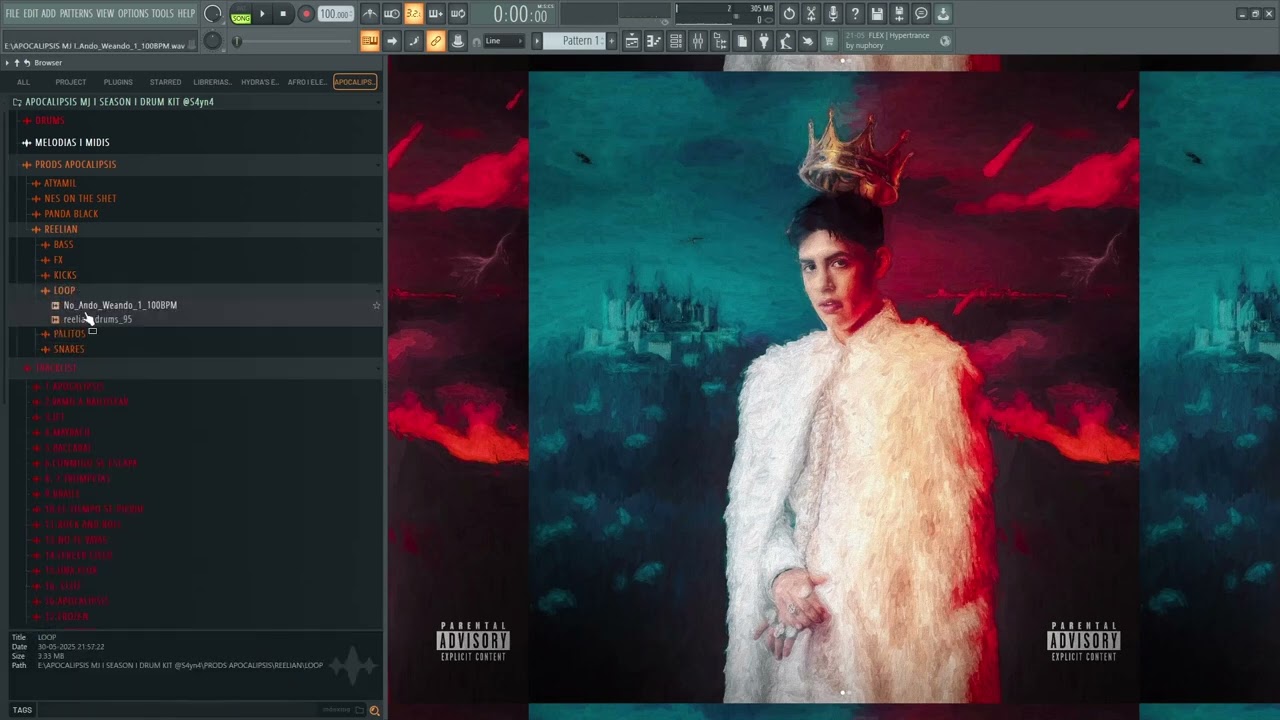Toggle loop recording
Image resolution: width=1280 pixels, height=720 pixels.
[x=458, y=14]
